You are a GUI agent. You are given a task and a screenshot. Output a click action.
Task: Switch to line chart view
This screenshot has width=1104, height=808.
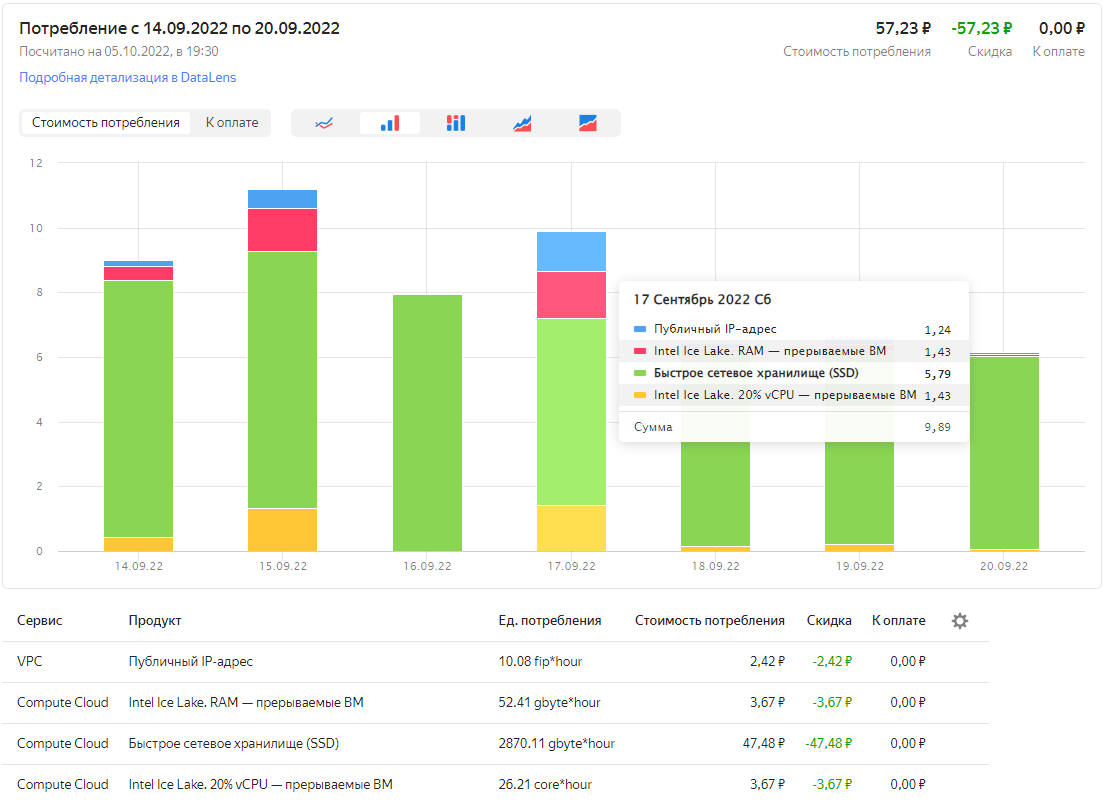click(324, 123)
